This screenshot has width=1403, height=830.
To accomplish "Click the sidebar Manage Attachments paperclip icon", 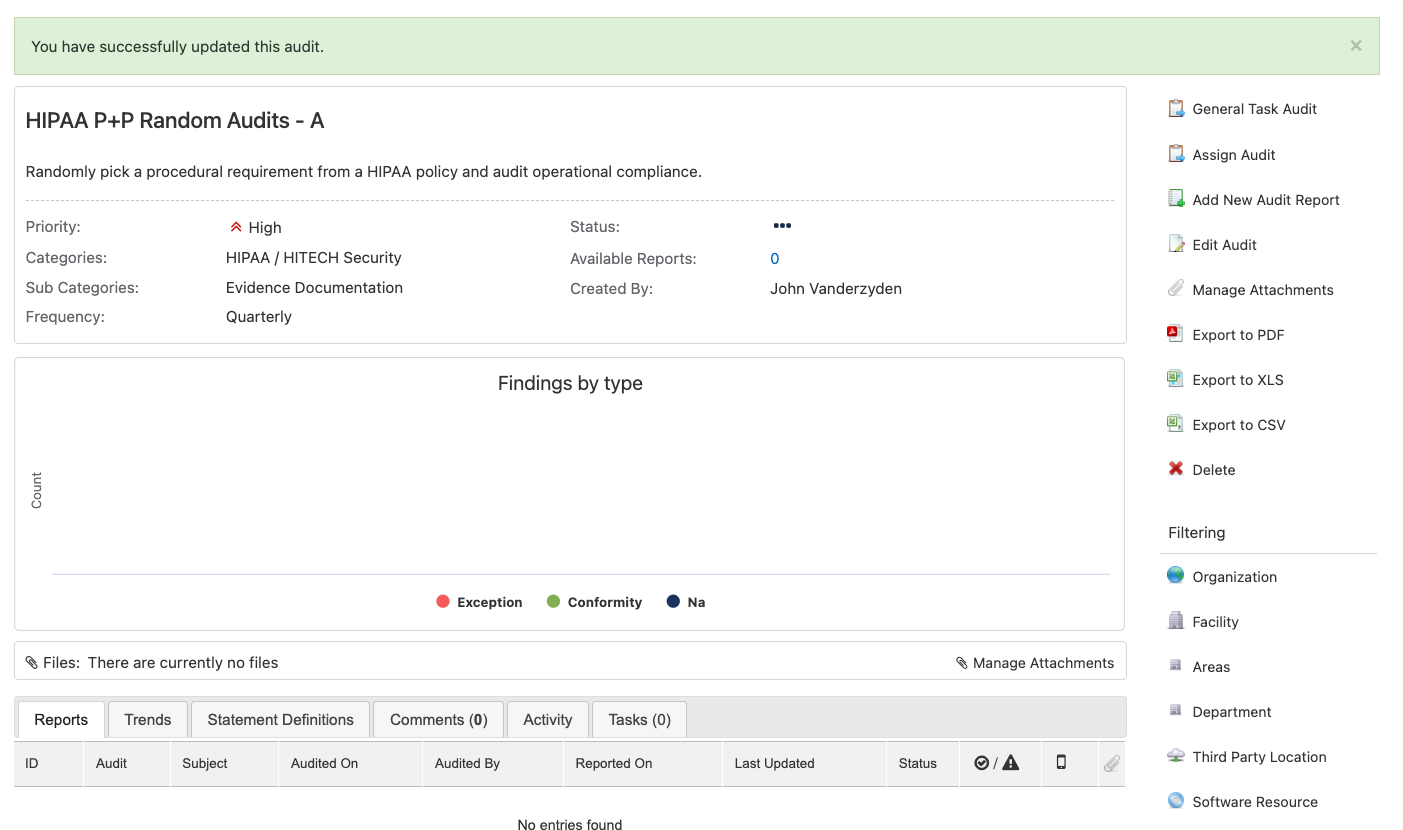I will tap(1176, 289).
